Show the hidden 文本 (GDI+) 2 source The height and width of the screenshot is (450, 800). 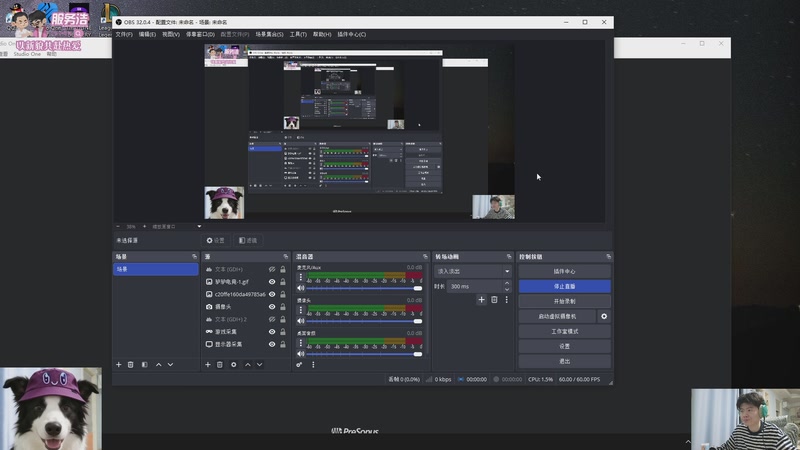(272, 319)
